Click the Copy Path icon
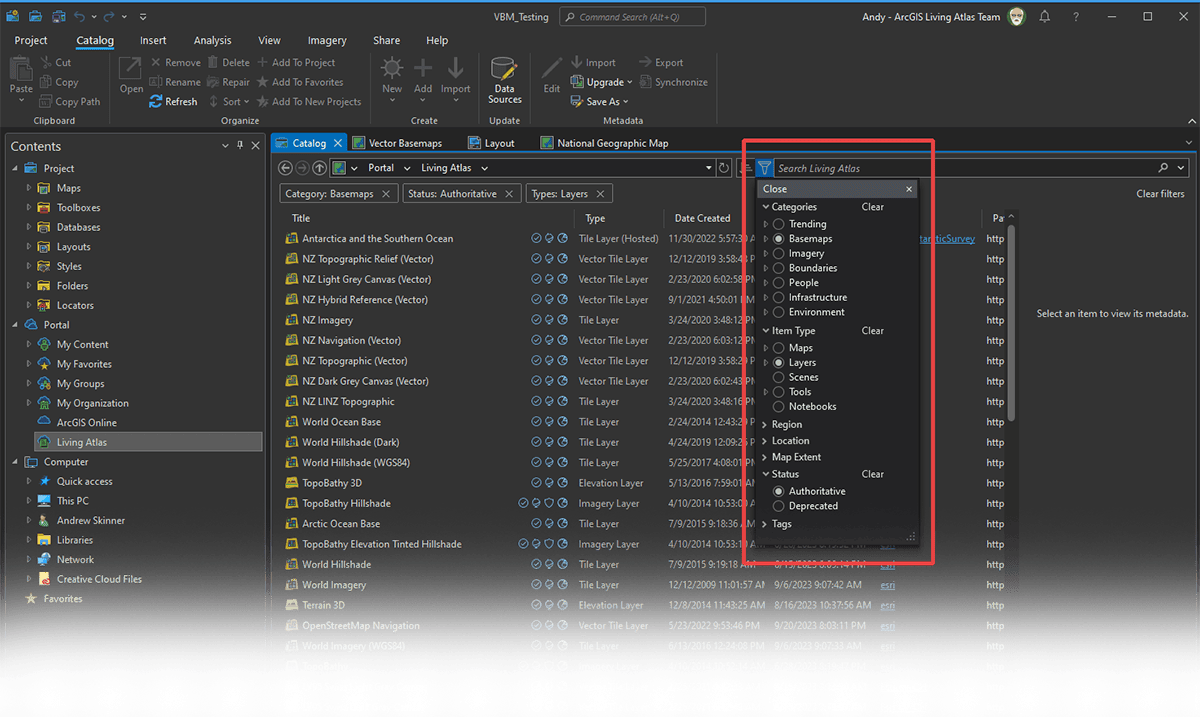 46,101
